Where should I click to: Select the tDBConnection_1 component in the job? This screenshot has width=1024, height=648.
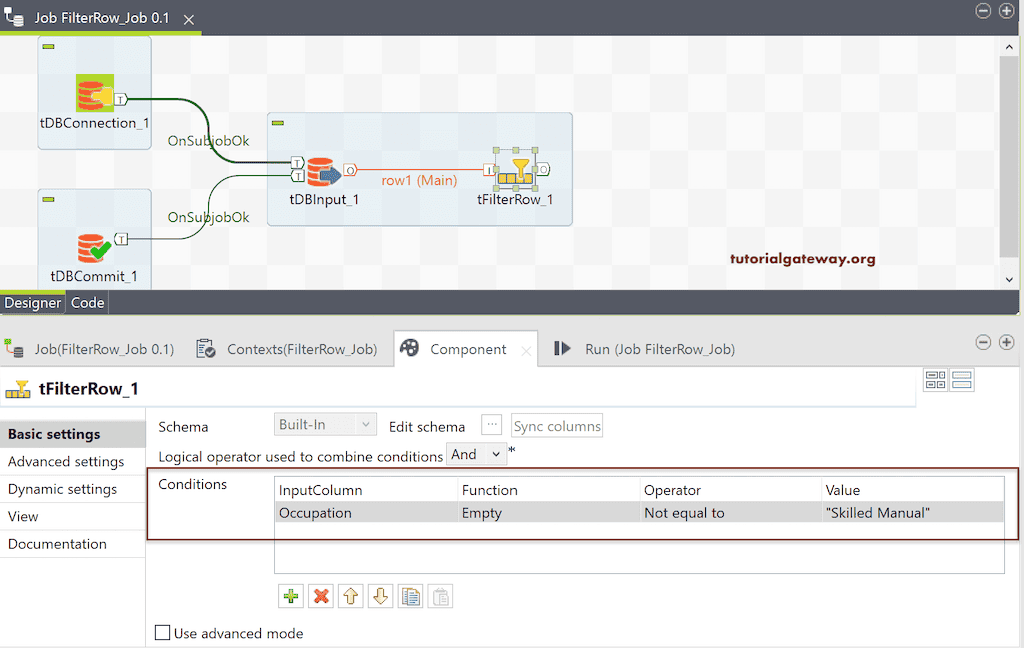[x=93, y=95]
